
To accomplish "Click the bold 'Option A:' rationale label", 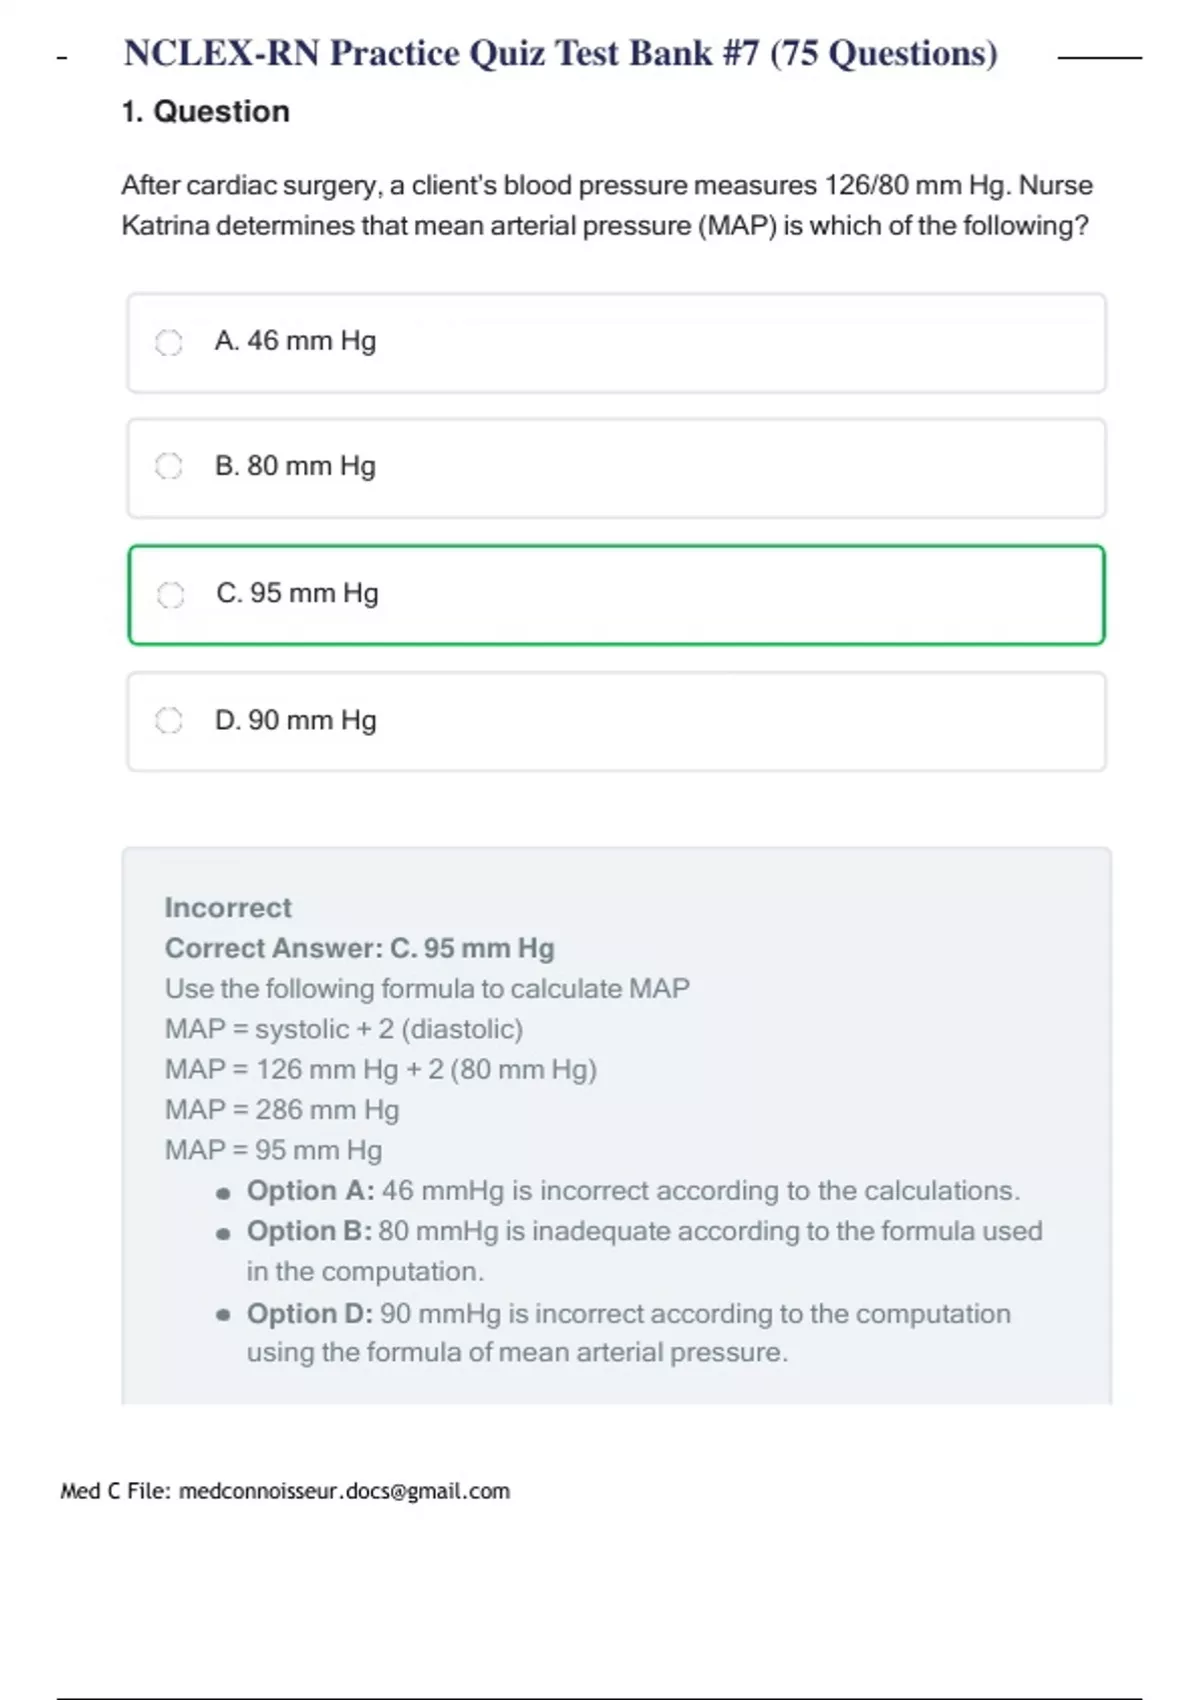I will 310,1191.
